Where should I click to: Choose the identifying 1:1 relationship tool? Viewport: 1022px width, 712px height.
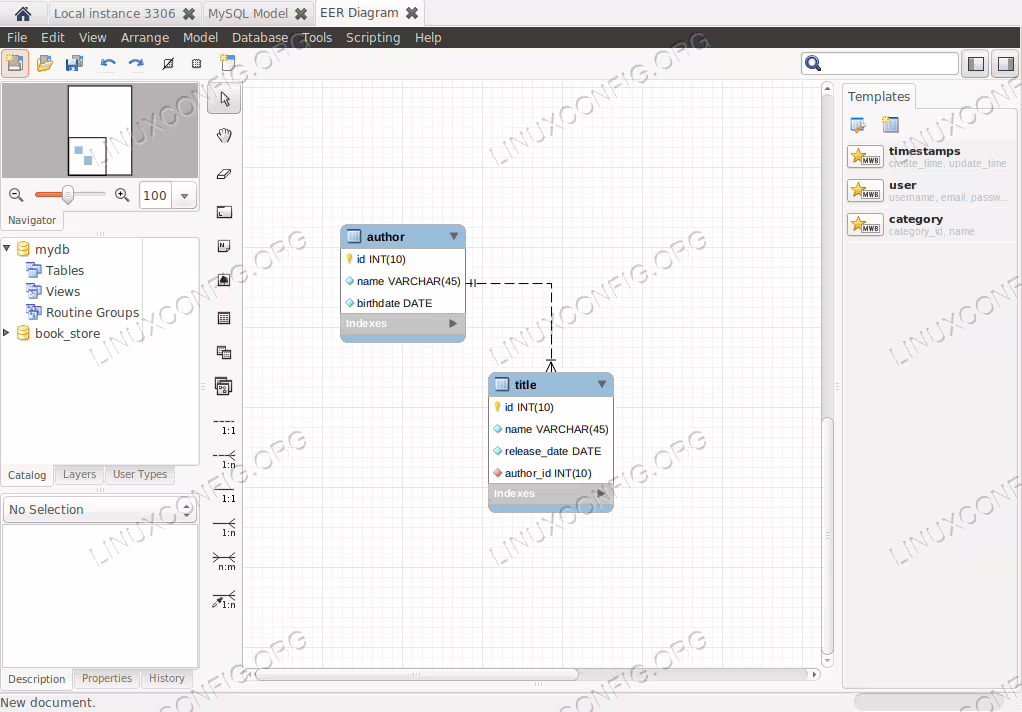[224, 494]
